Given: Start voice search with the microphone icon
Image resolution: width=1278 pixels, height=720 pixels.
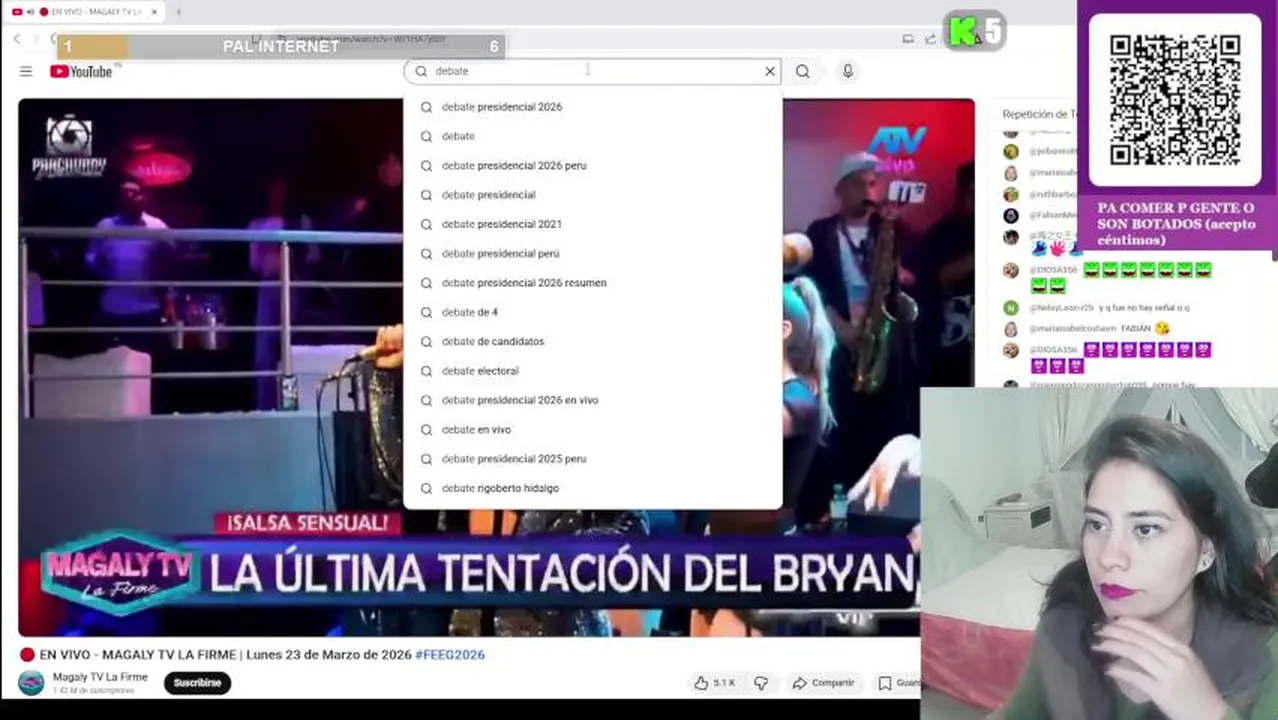Looking at the screenshot, I should coord(848,71).
